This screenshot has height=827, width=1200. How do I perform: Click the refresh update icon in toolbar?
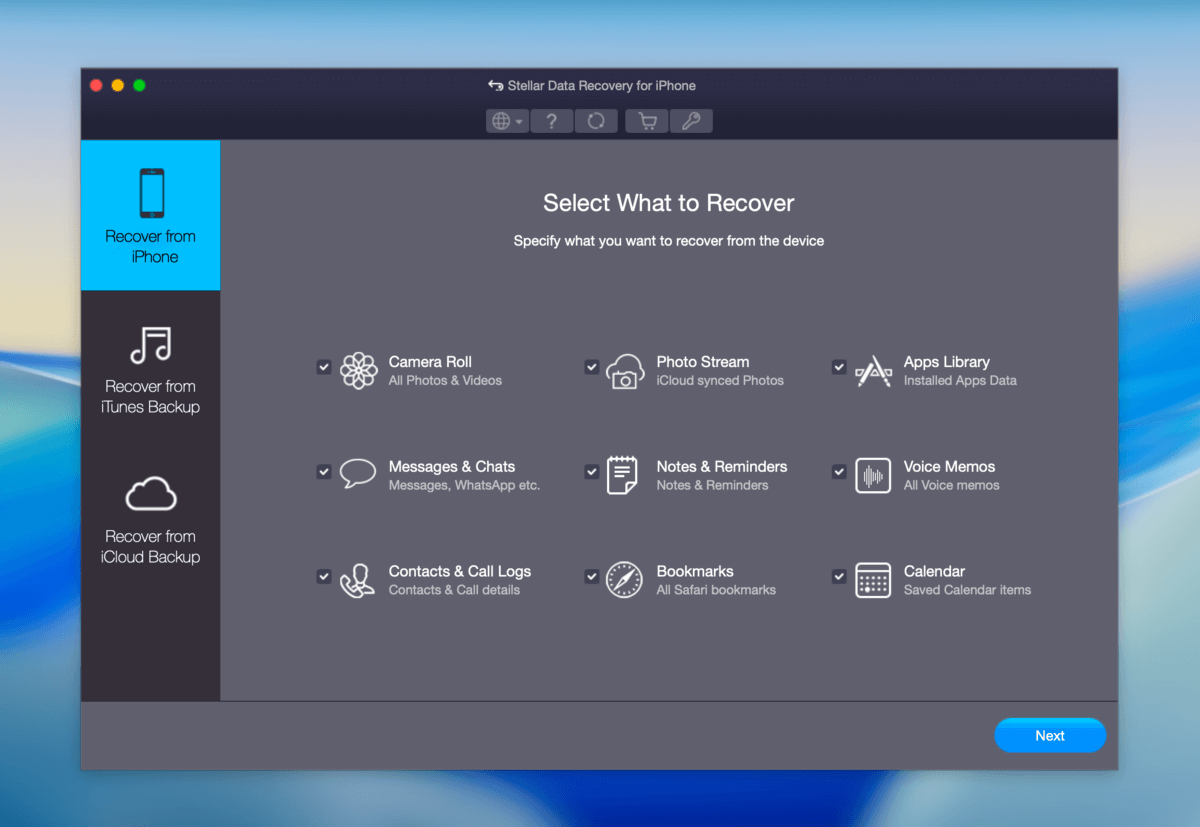[596, 121]
